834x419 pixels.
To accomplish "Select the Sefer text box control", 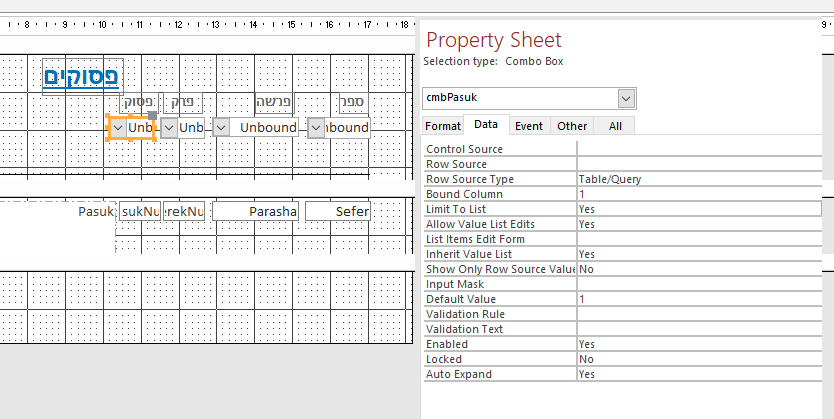I will click(338, 212).
